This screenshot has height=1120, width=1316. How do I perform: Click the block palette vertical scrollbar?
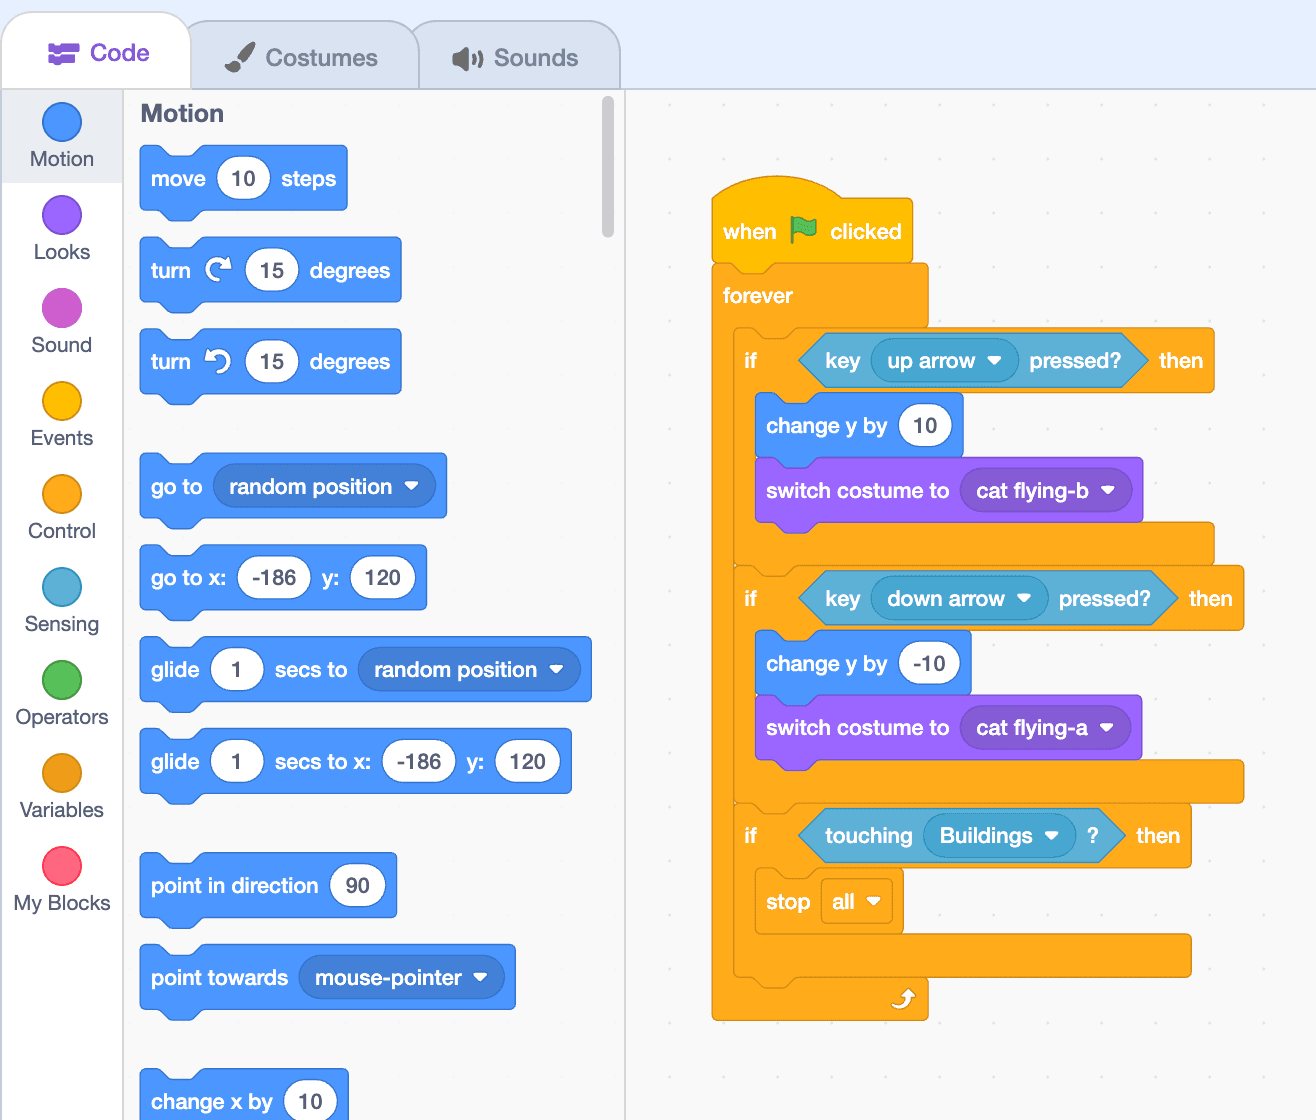pyautogui.click(x=608, y=167)
